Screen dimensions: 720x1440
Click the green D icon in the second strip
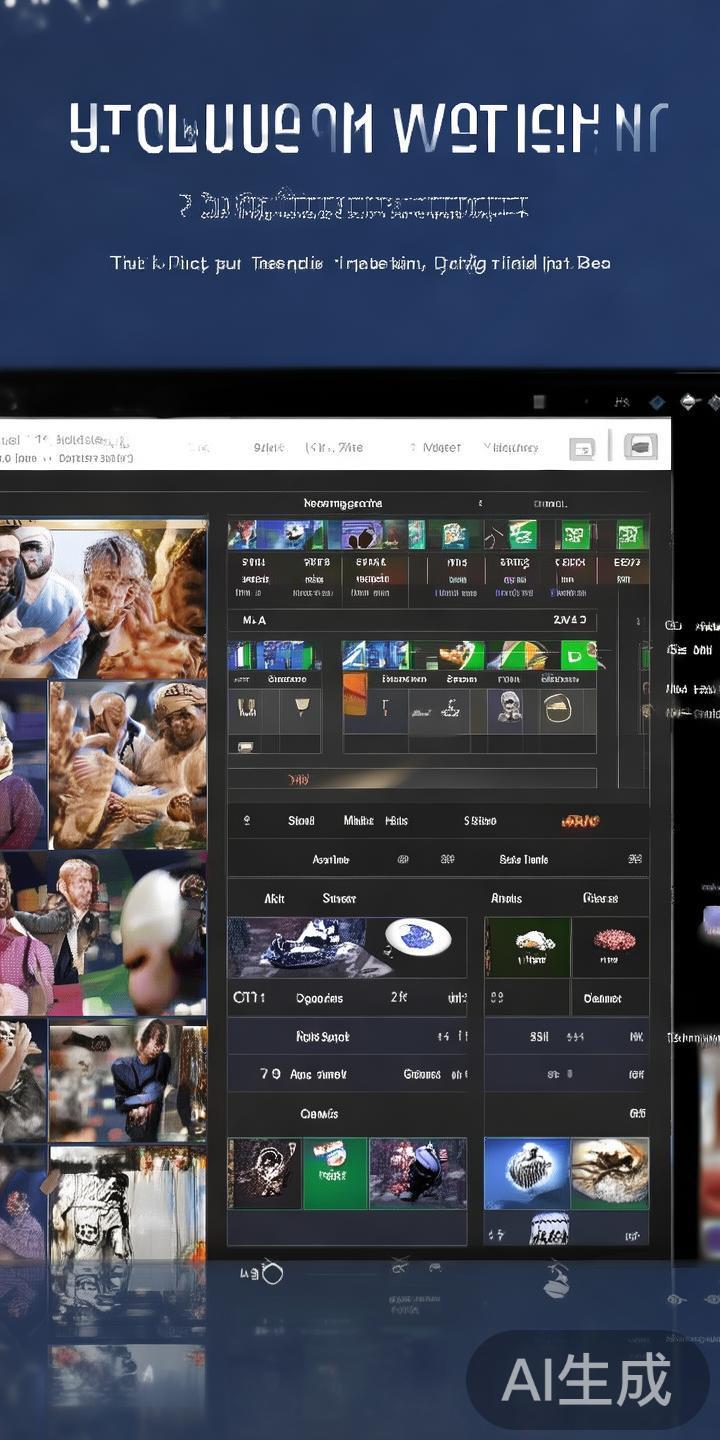tap(577, 656)
